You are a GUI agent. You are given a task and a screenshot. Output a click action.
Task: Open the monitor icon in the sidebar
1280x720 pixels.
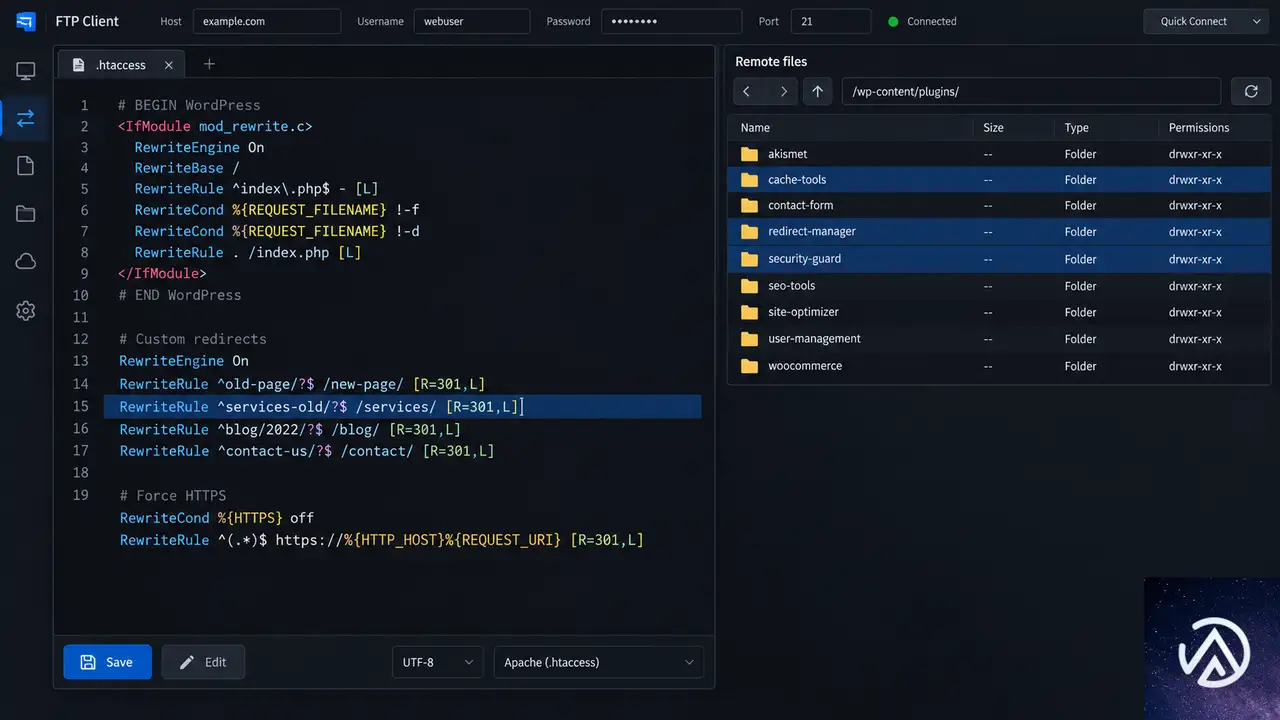click(26, 71)
